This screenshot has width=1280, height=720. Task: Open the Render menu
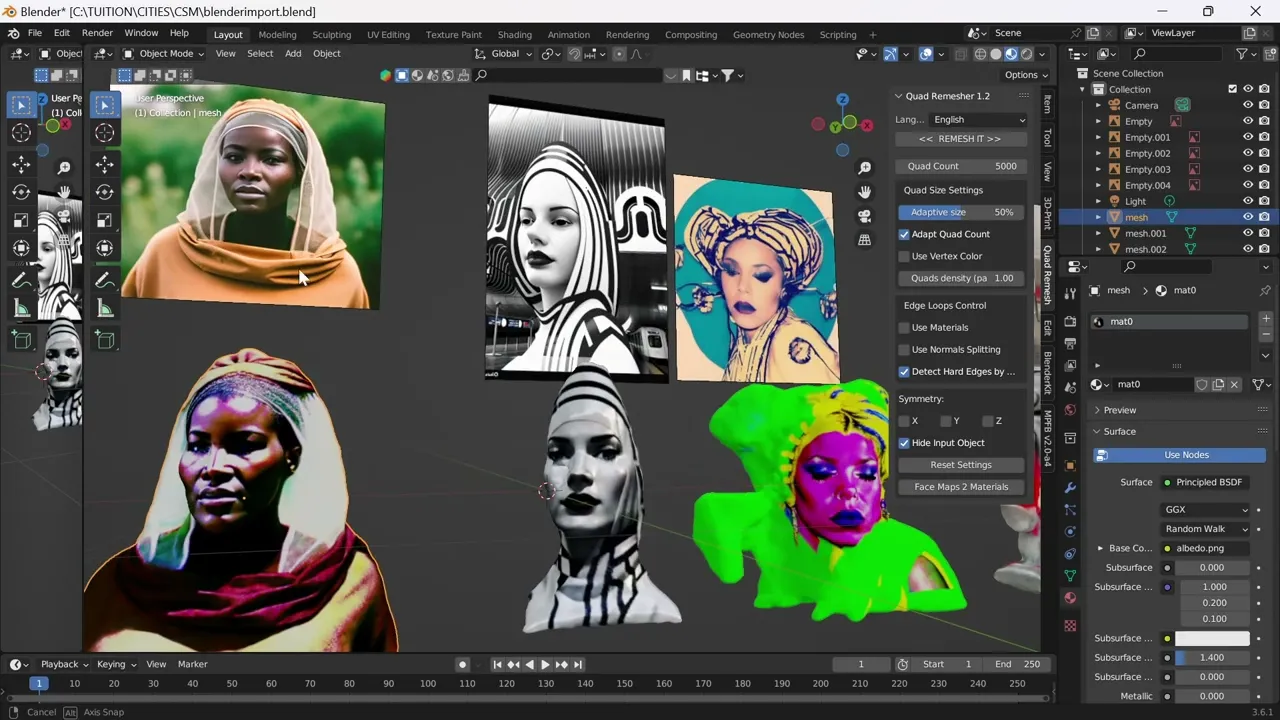pyautogui.click(x=97, y=33)
